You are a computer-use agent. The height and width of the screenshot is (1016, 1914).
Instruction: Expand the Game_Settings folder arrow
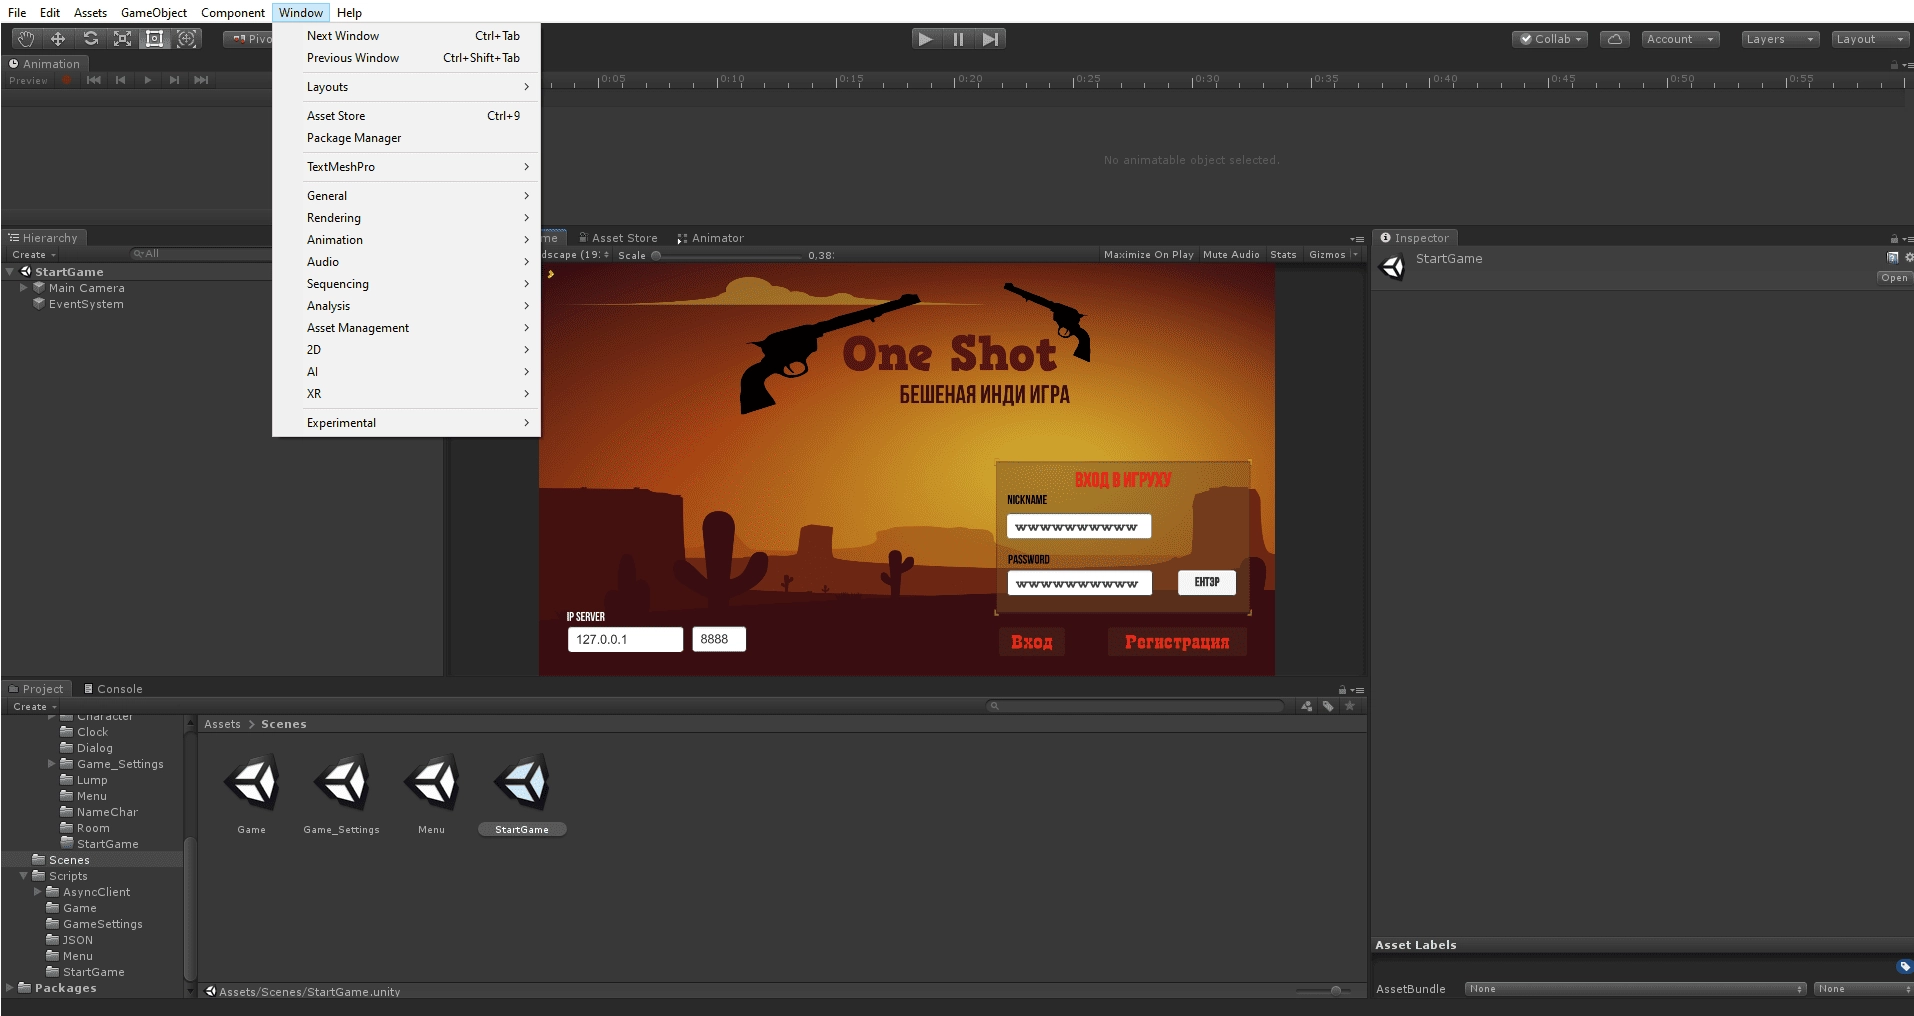tap(52, 764)
